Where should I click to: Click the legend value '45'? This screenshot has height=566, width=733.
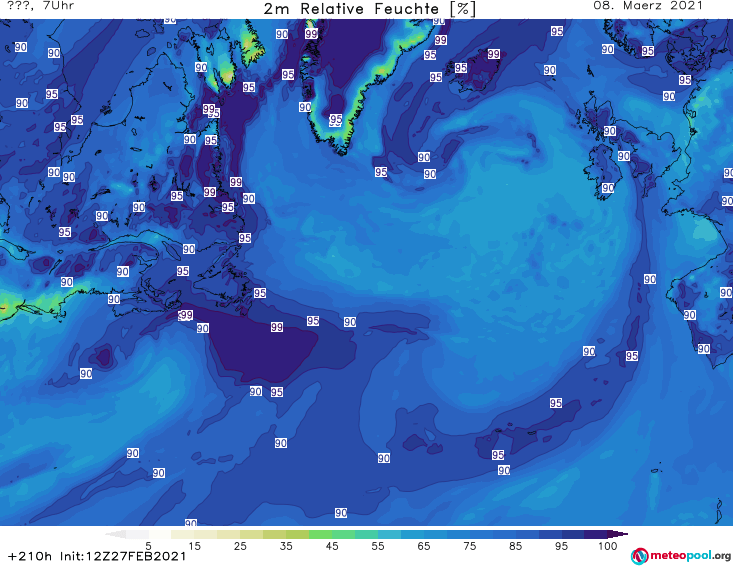[332, 546]
